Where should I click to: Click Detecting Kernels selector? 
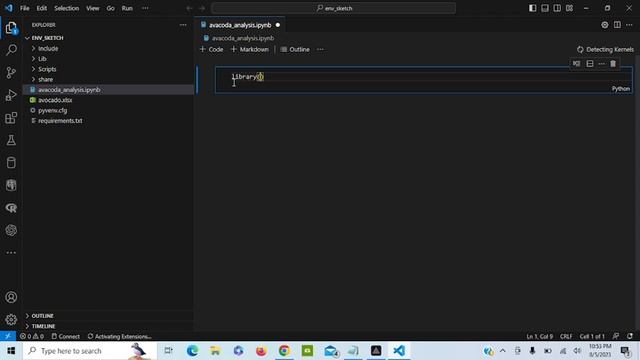click(605, 49)
